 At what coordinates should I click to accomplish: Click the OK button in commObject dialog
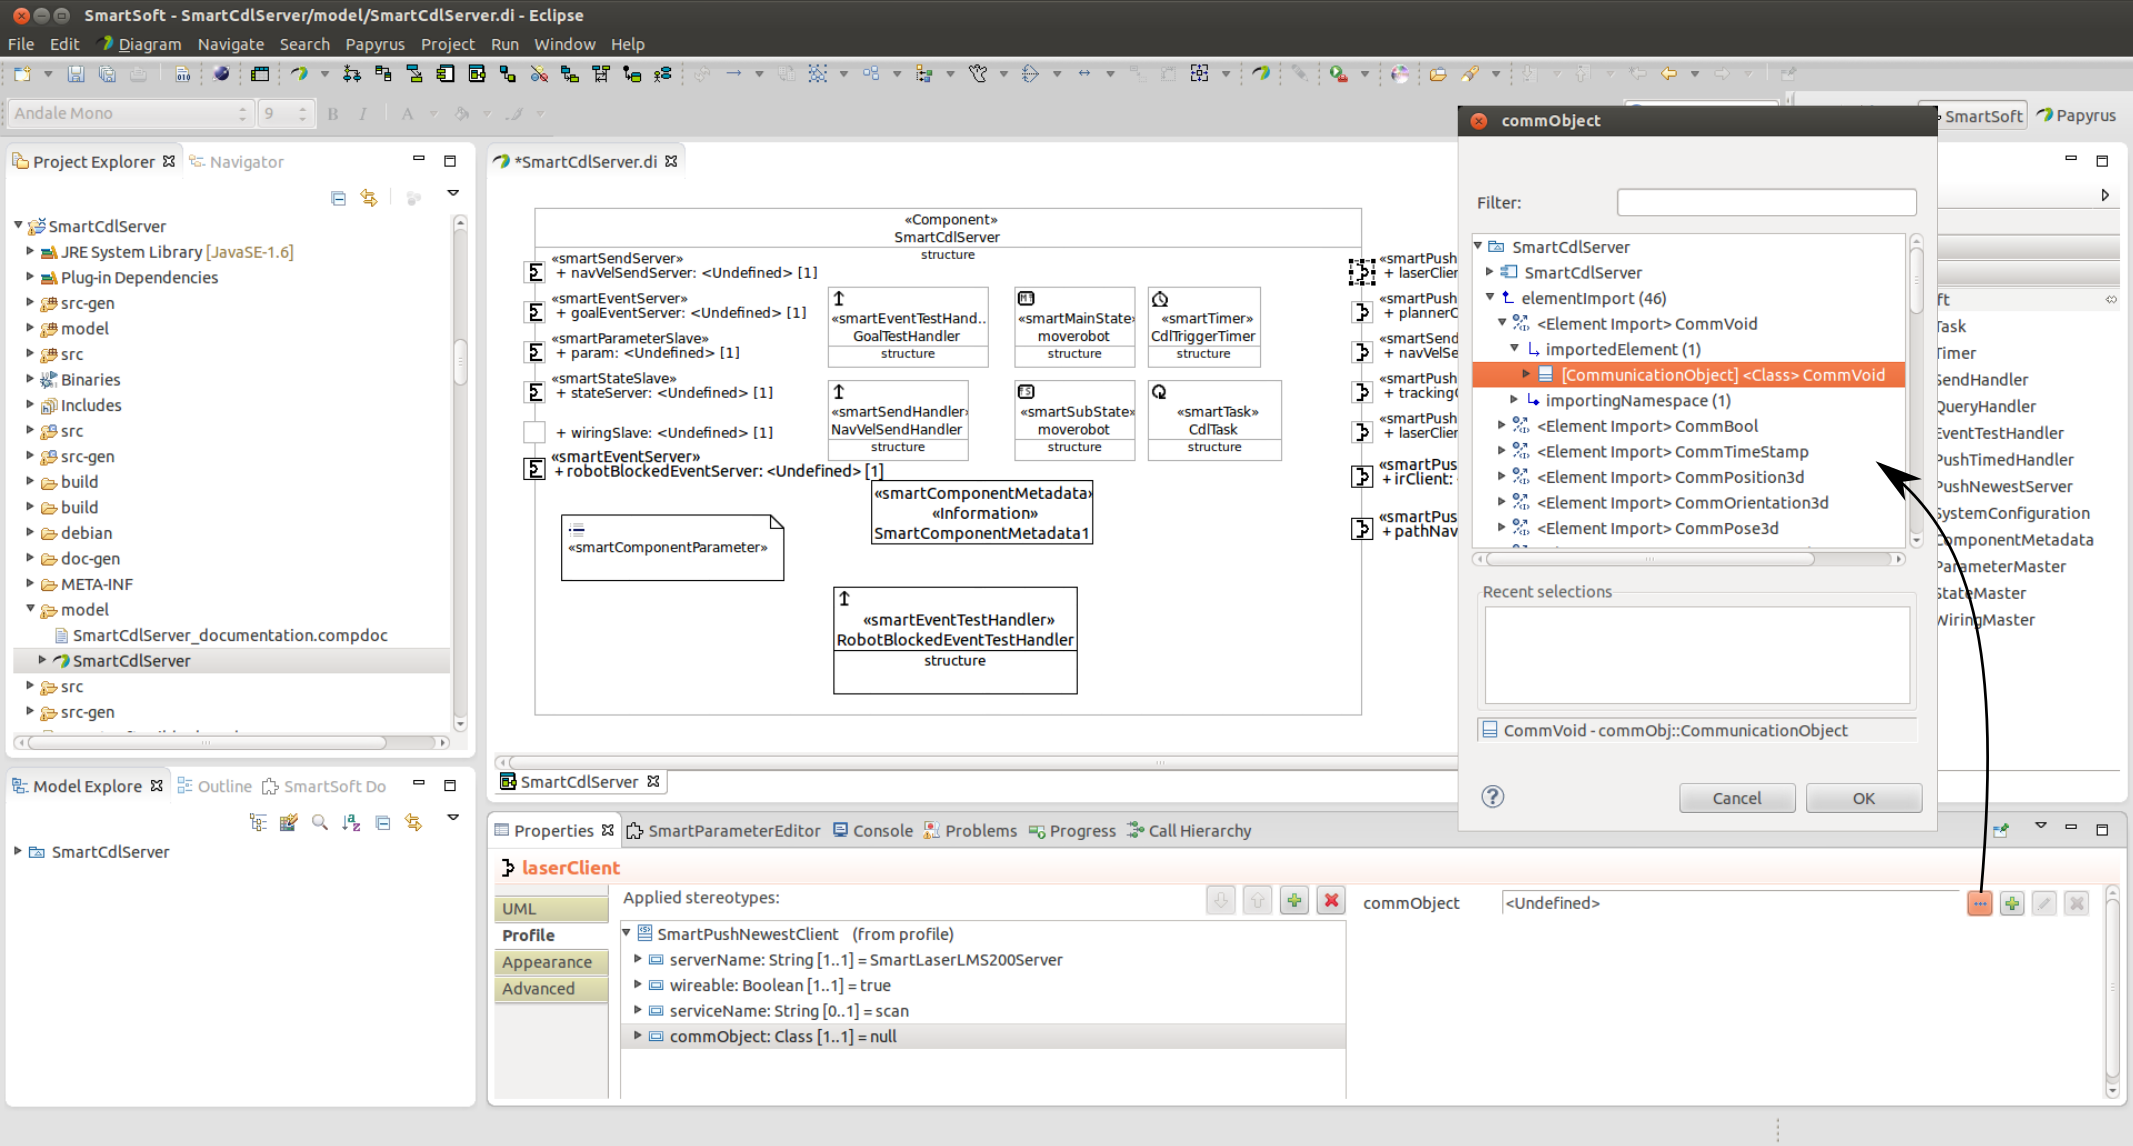(1864, 797)
